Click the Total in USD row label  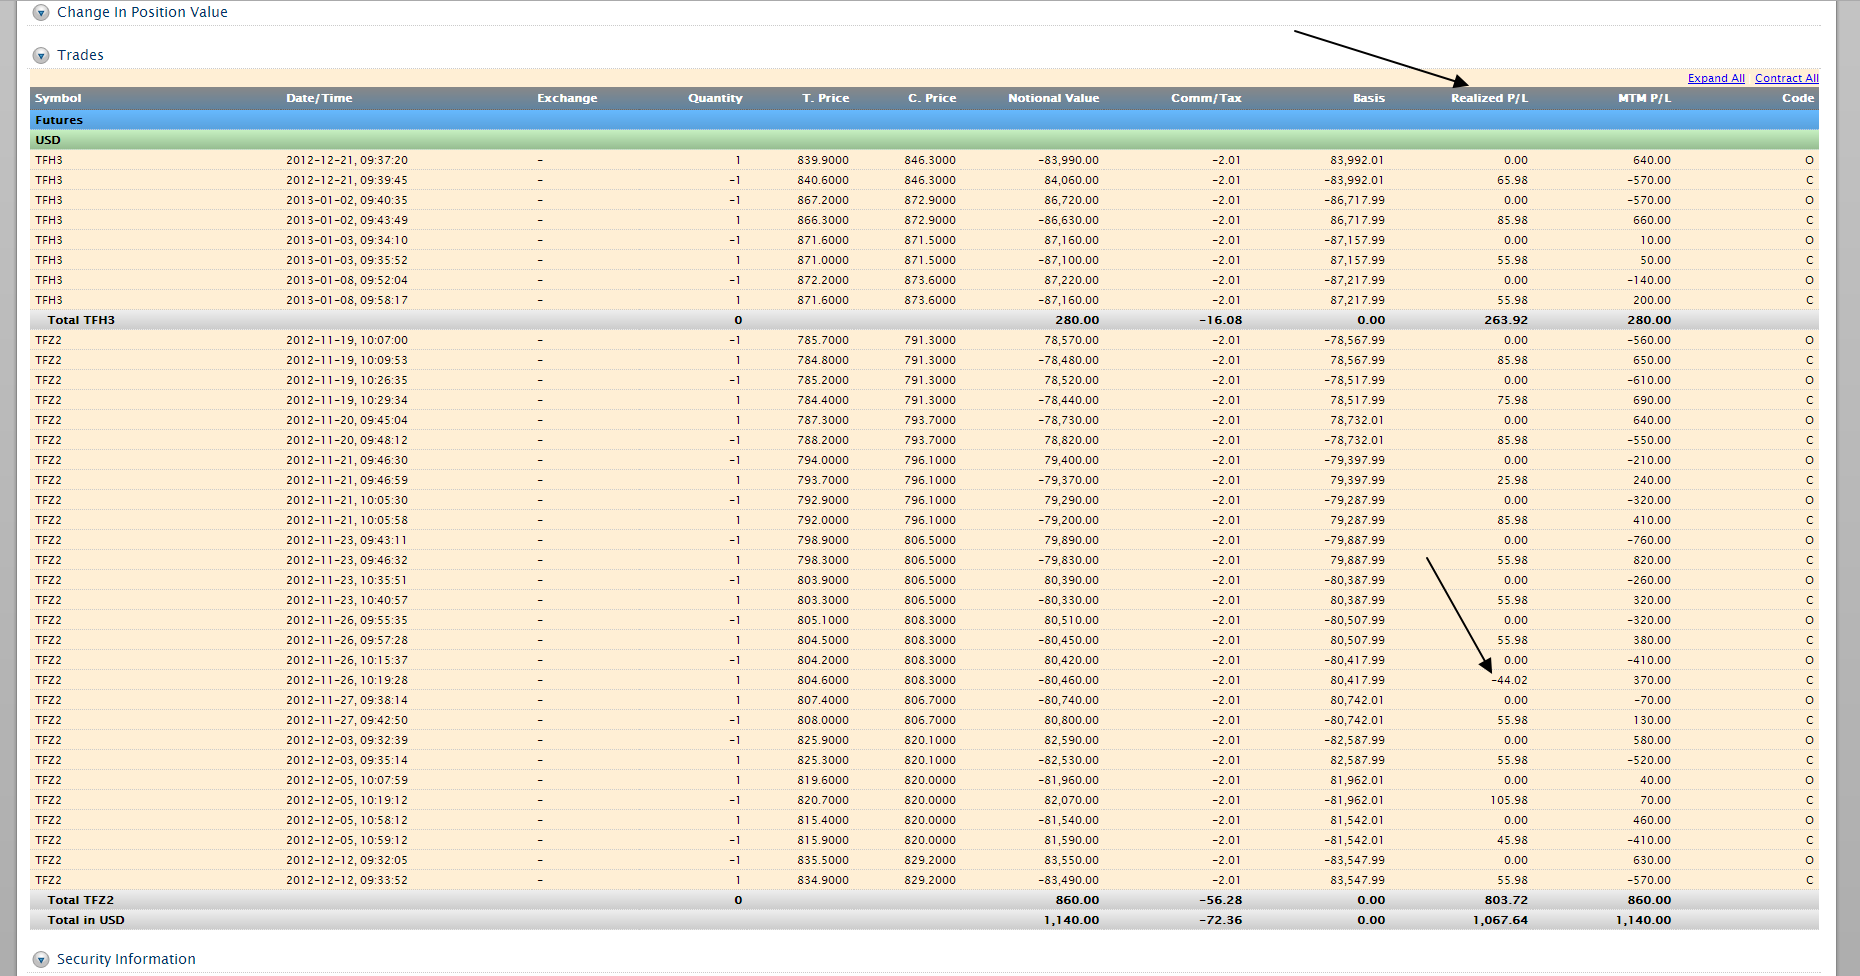coord(86,920)
